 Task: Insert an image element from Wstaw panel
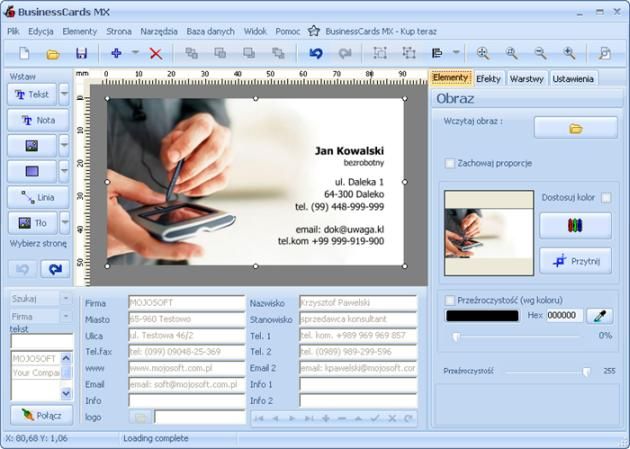32,145
